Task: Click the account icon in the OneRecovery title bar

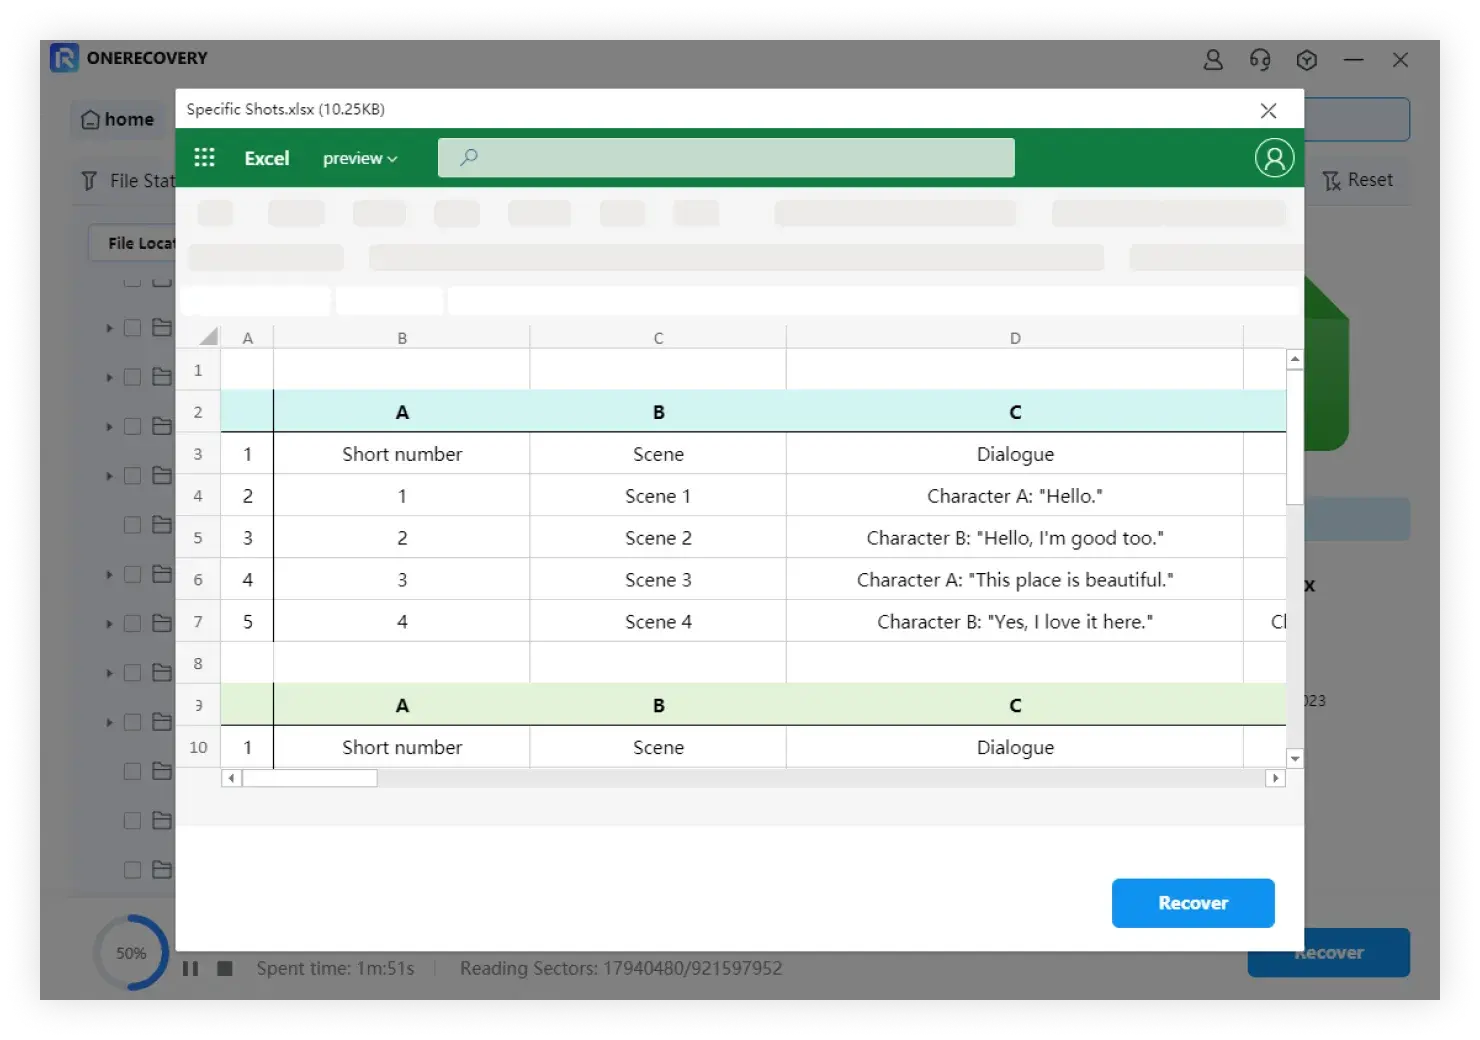Action: click(x=1212, y=60)
